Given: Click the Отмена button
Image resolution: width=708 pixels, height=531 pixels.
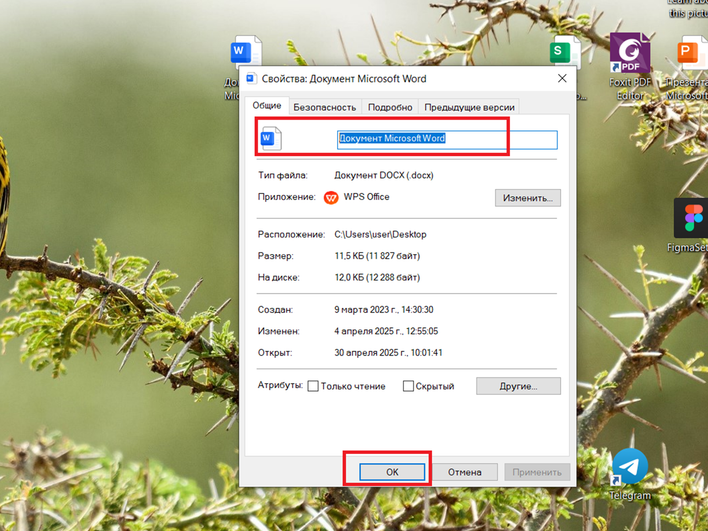Looking at the screenshot, I should click(x=465, y=472).
